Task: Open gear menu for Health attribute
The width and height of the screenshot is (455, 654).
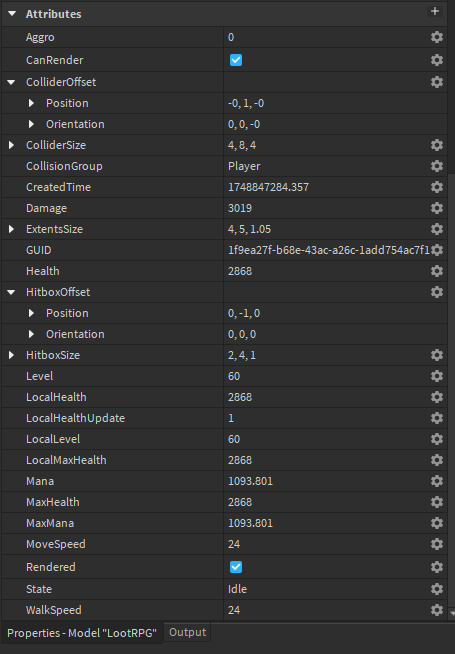Action: [437, 271]
